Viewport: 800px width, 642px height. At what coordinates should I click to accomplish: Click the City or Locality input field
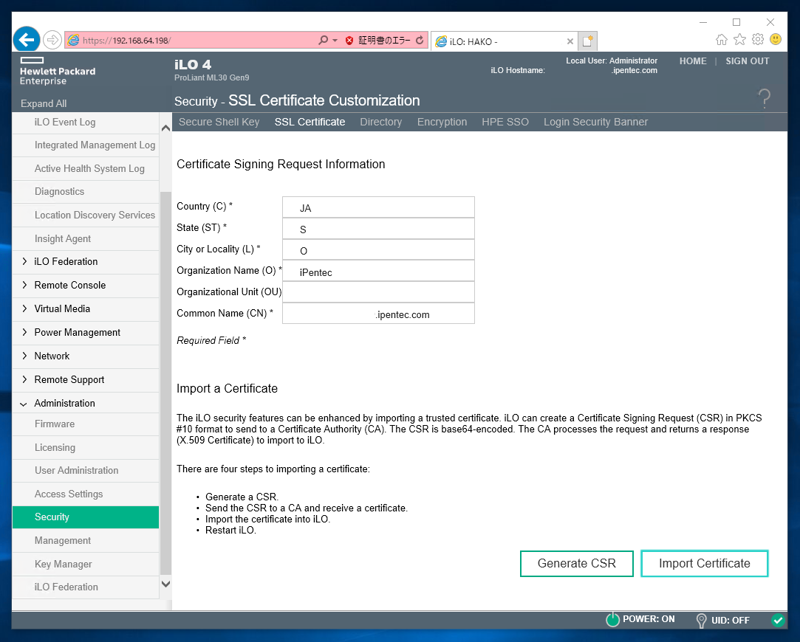coord(378,250)
